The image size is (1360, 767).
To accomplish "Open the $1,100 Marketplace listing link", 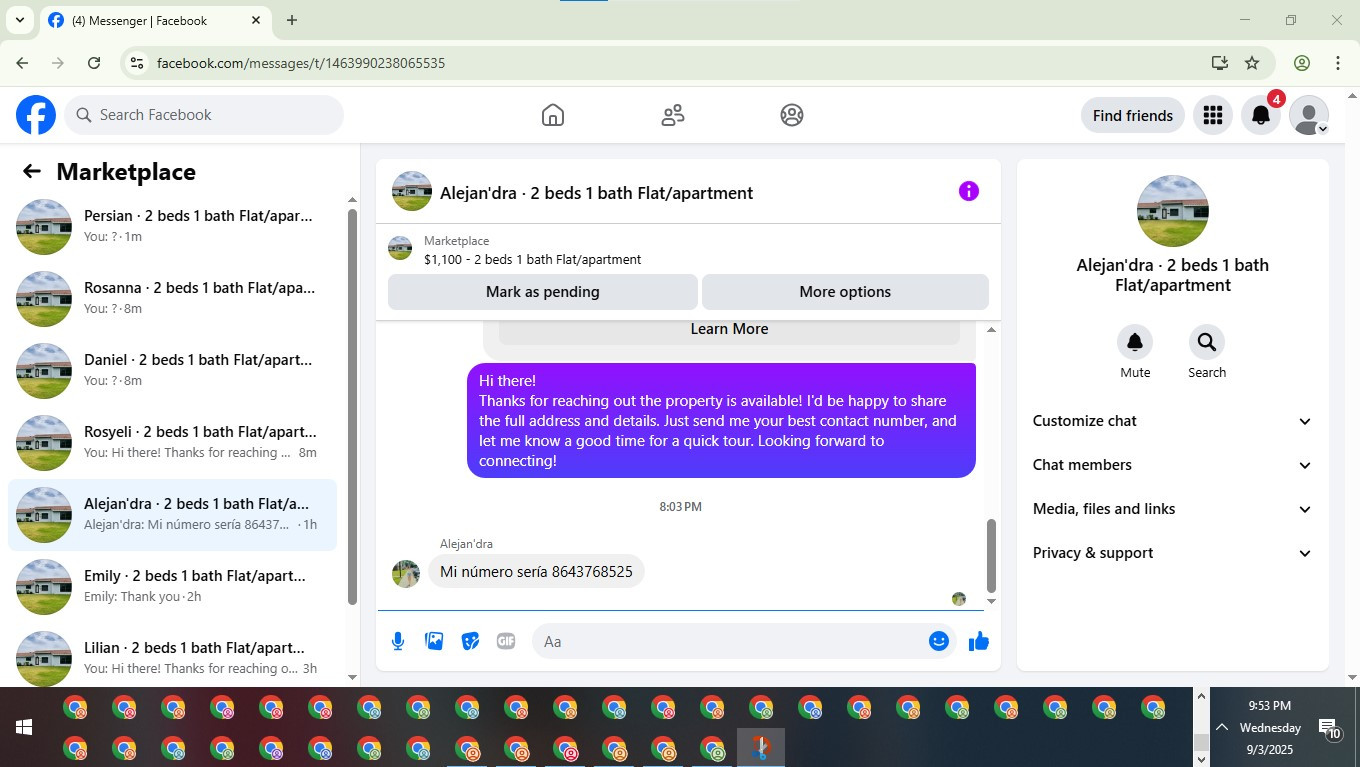I will point(532,259).
